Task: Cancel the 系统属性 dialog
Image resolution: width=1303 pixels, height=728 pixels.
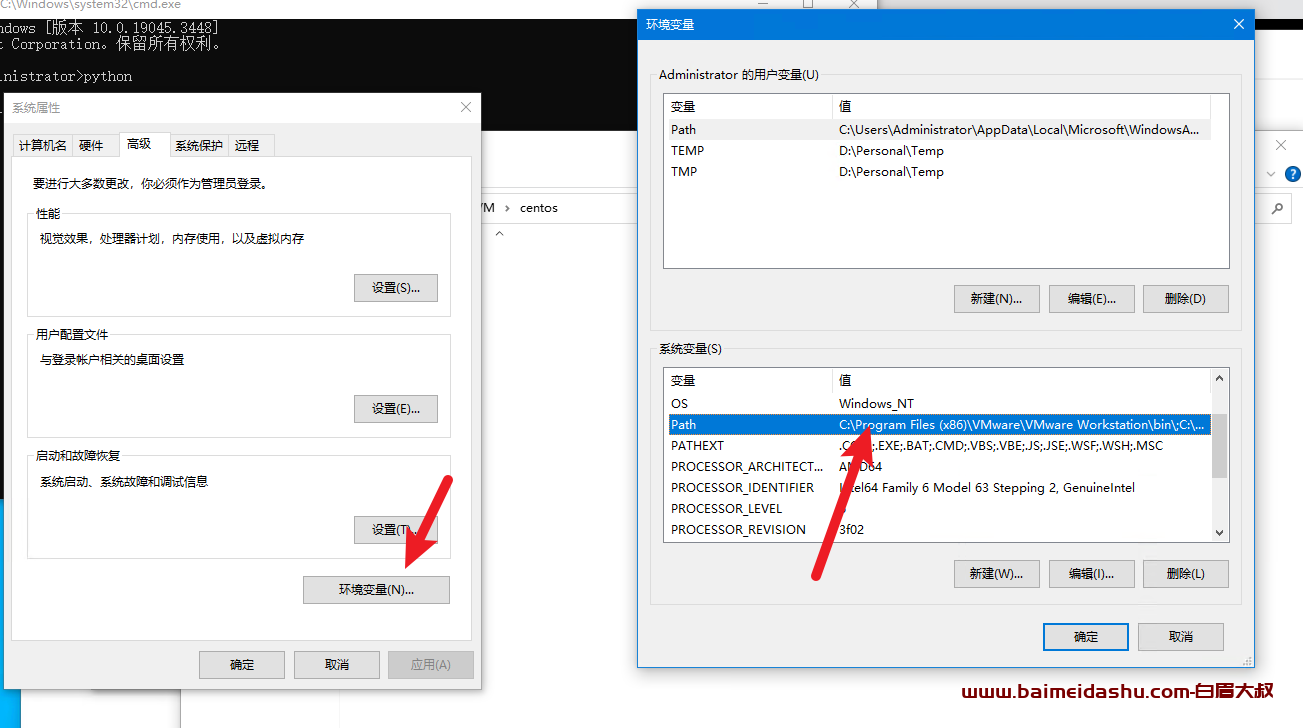Action: coord(337,665)
